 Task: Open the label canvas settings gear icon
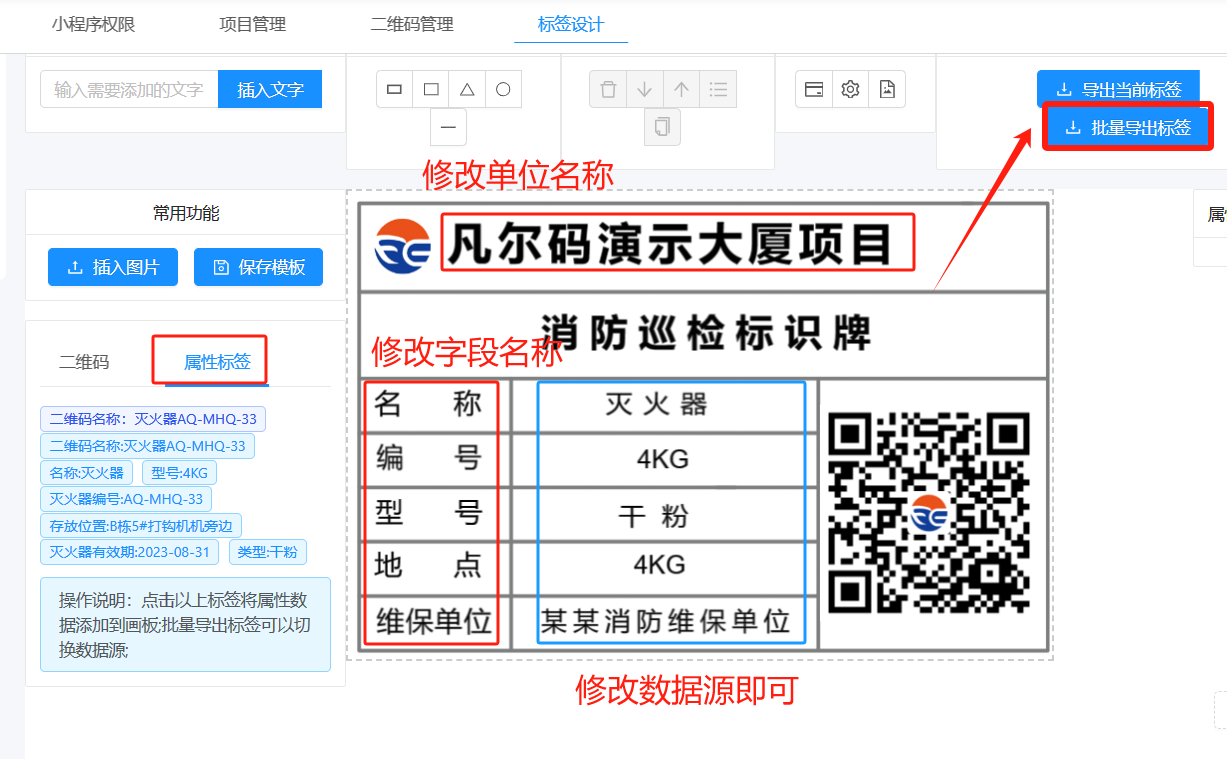tap(849, 89)
